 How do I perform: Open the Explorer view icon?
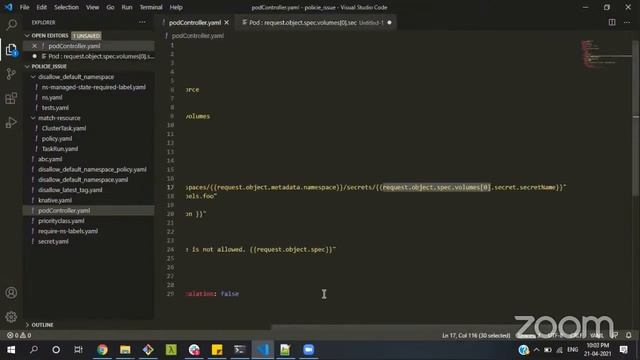(11, 50)
